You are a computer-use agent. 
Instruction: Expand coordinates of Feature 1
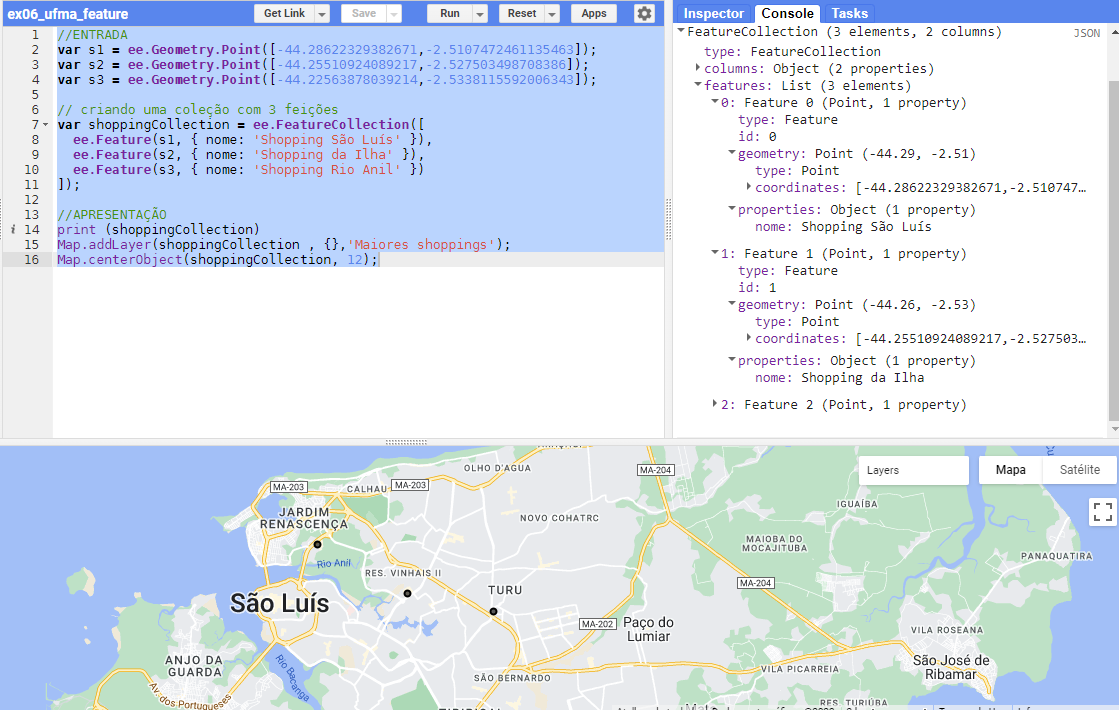coord(749,338)
